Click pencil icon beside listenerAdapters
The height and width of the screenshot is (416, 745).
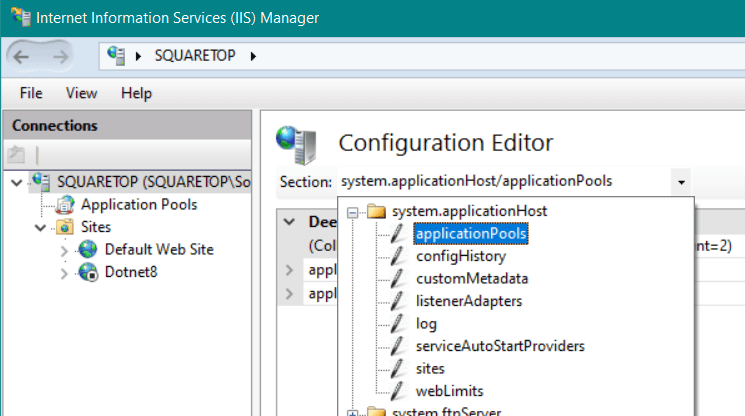(397, 301)
